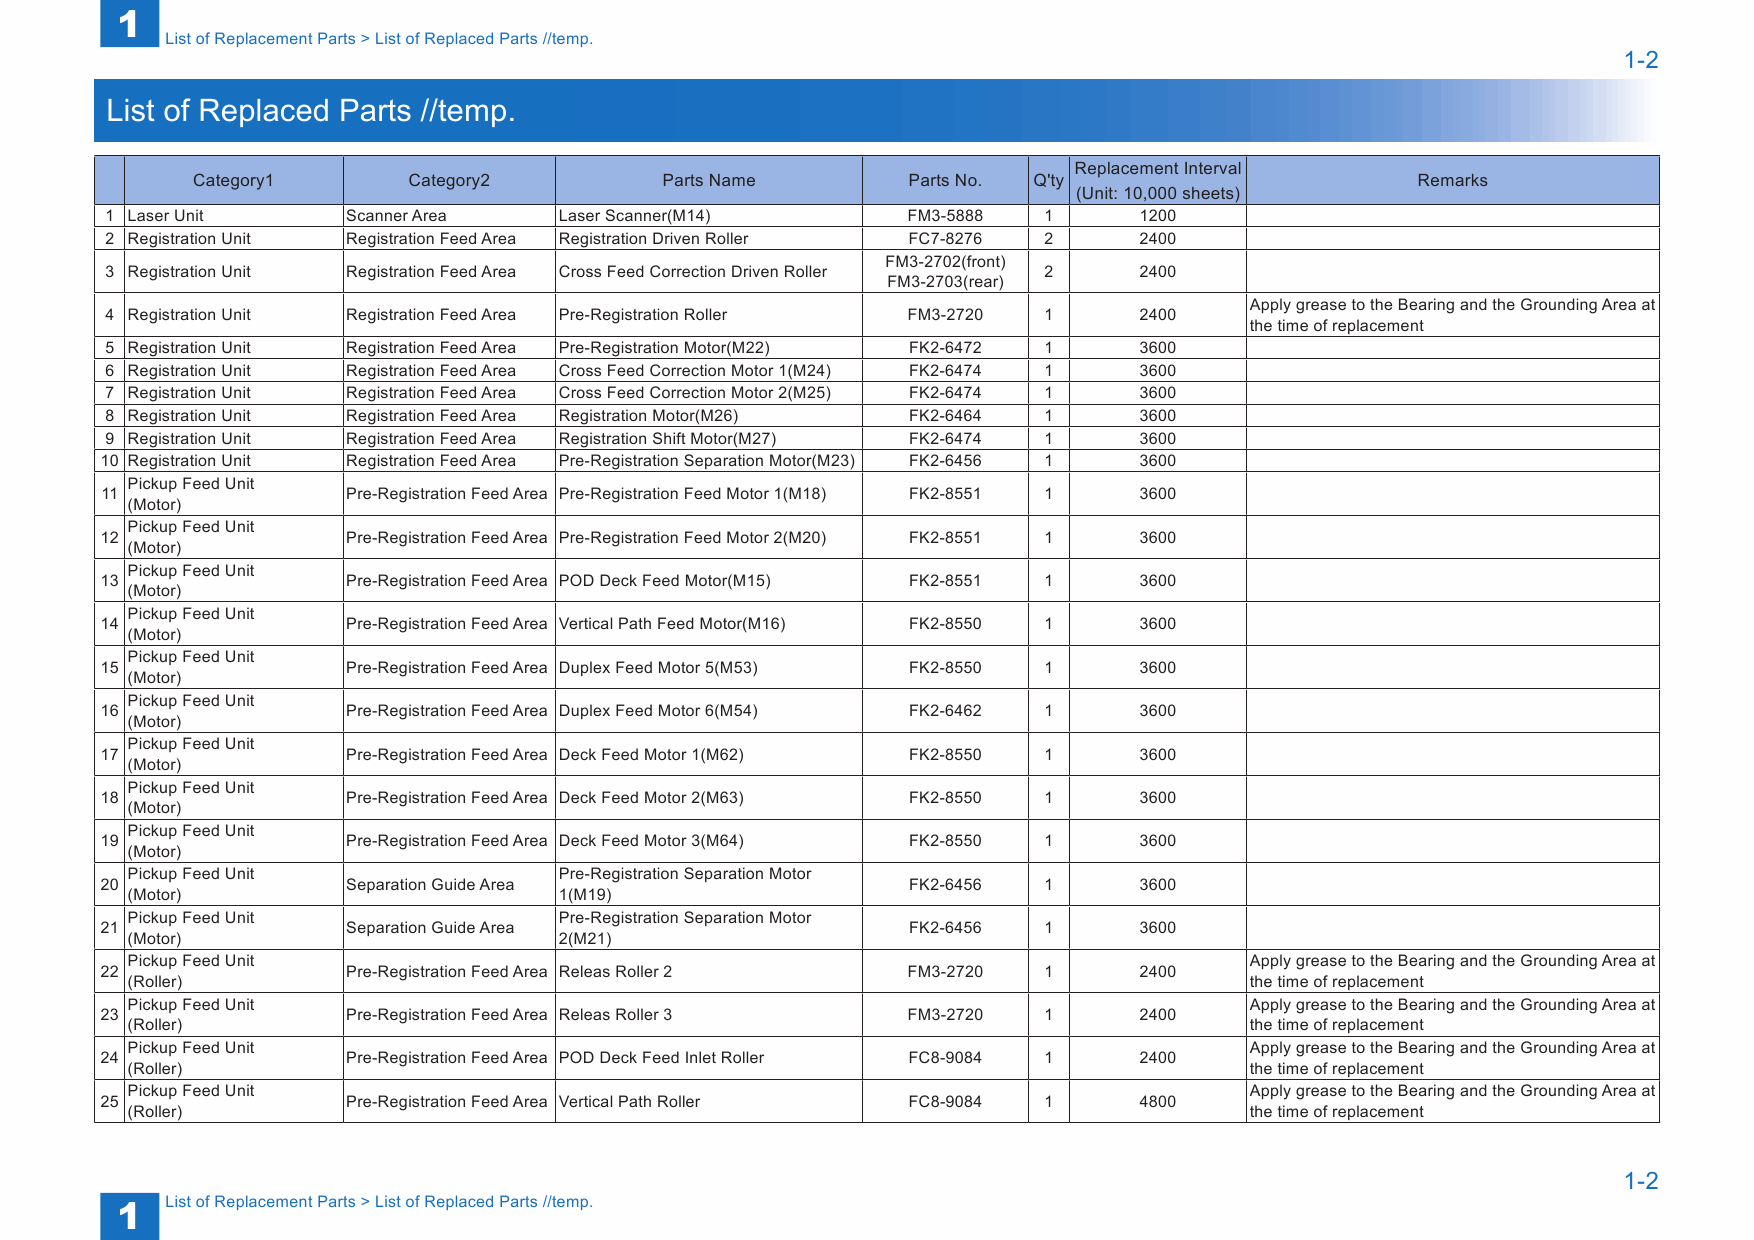
Task: Click the Parts No. column header
Action: (945, 180)
